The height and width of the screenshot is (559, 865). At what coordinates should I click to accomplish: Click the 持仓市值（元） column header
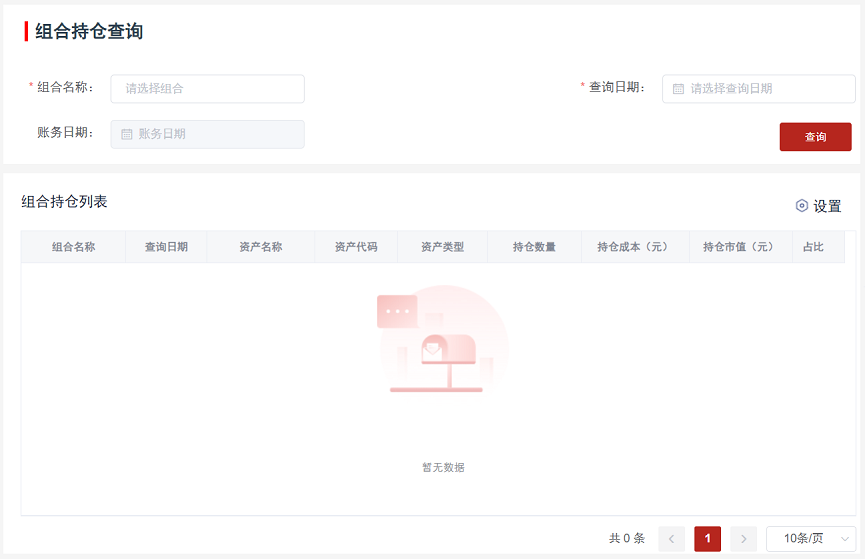click(739, 247)
